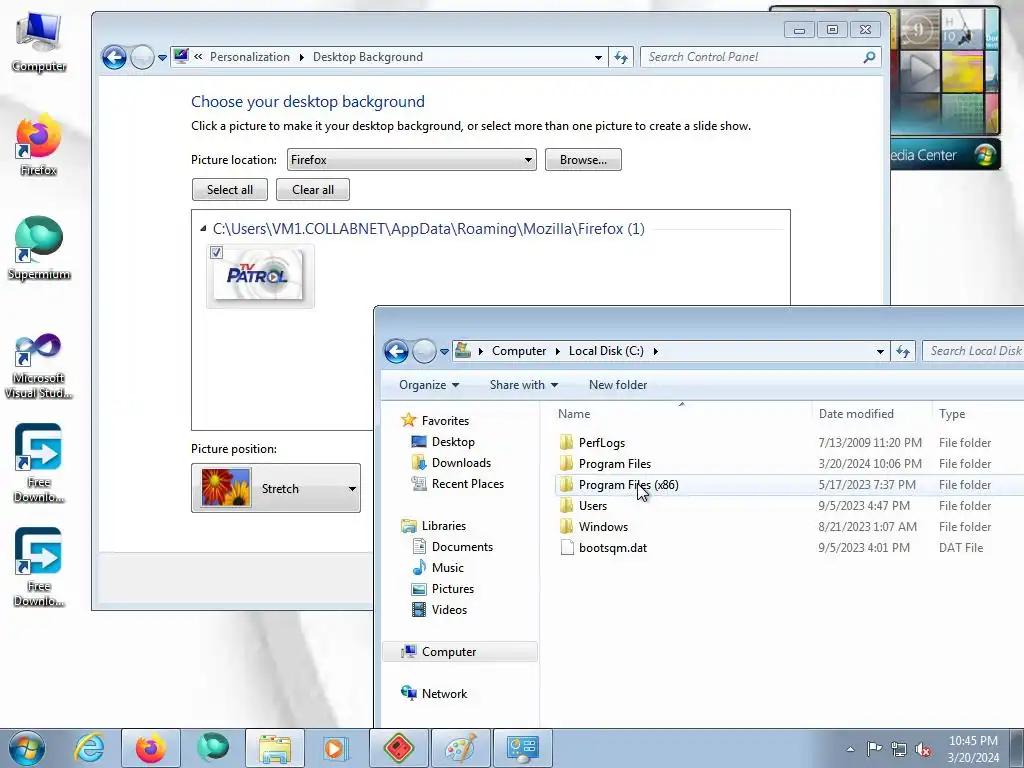The width and height of the screenshot is (1024, 768).
Task: Open Downloads under Favorites
Action: (x=451, y=463)
